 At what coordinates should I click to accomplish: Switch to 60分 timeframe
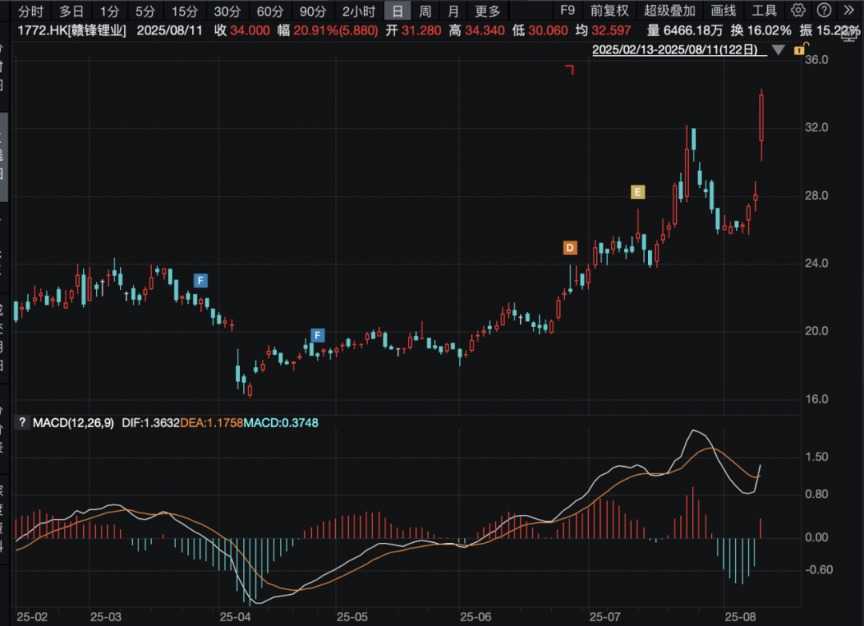pos(270,11)
